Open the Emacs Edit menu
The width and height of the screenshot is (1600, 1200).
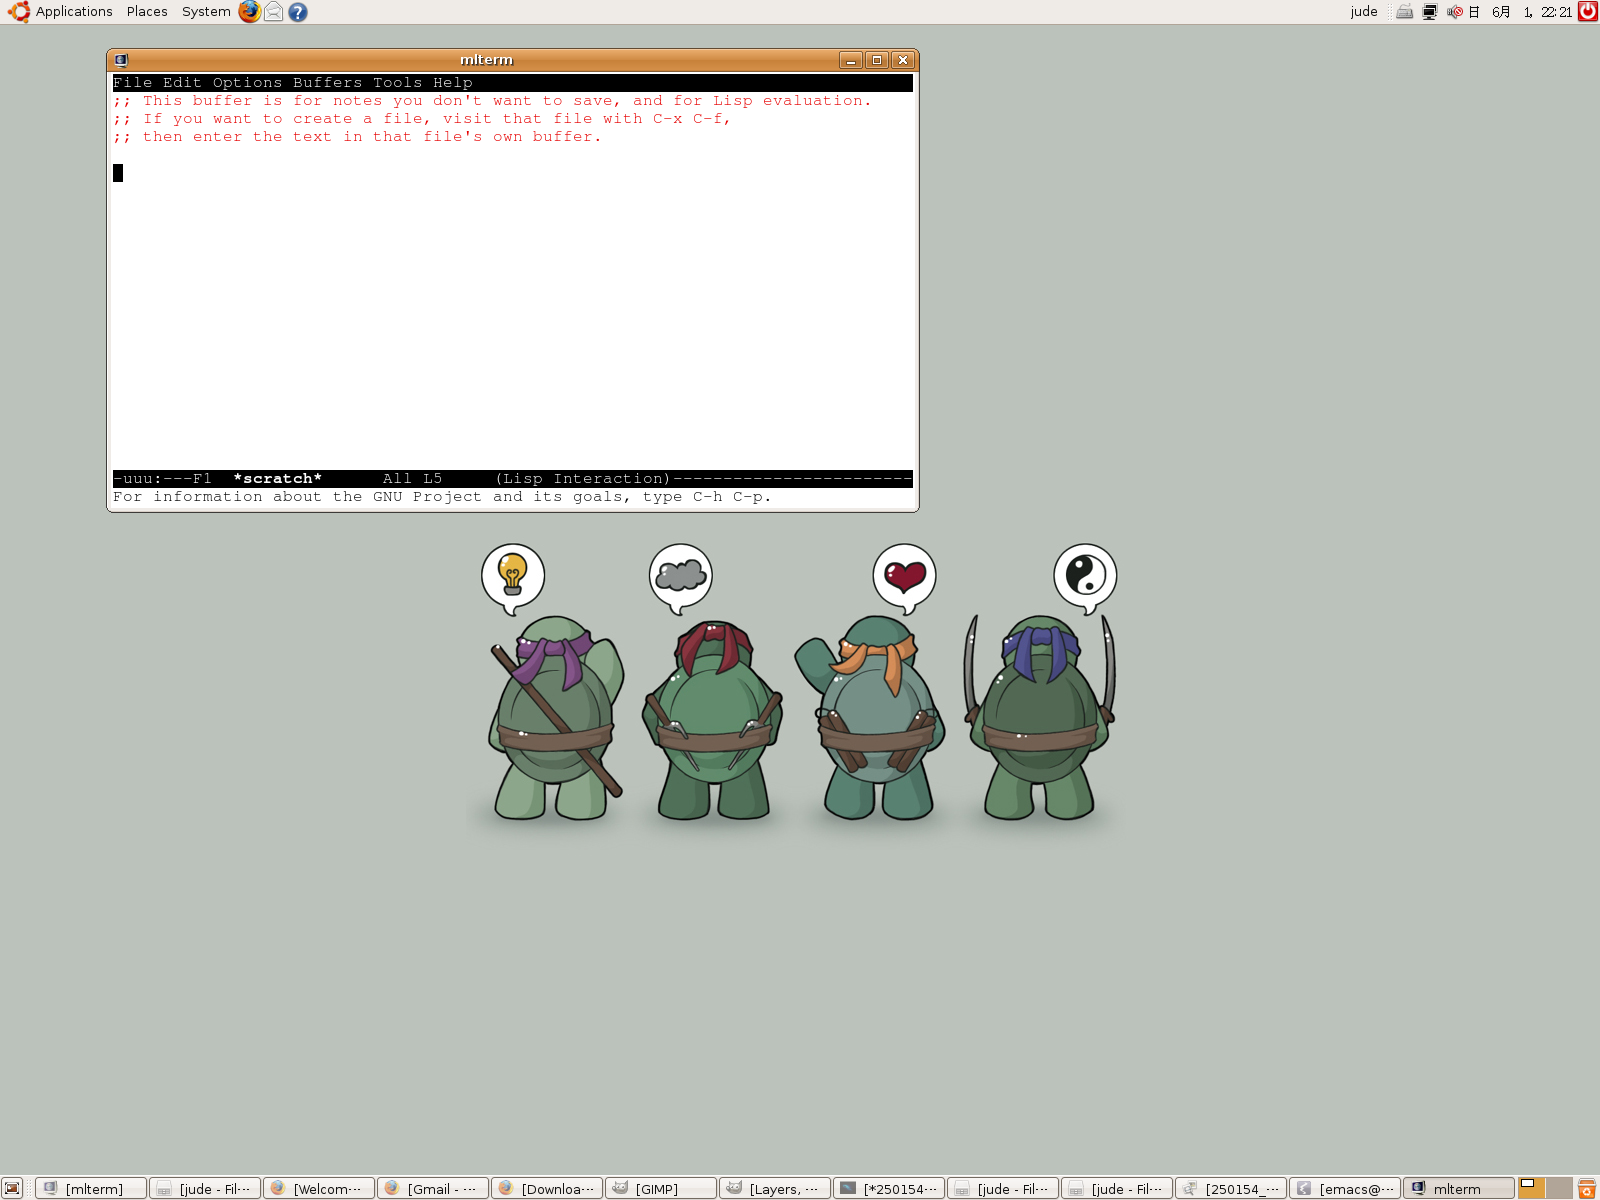pyautogui.click(x=183, y=83)
